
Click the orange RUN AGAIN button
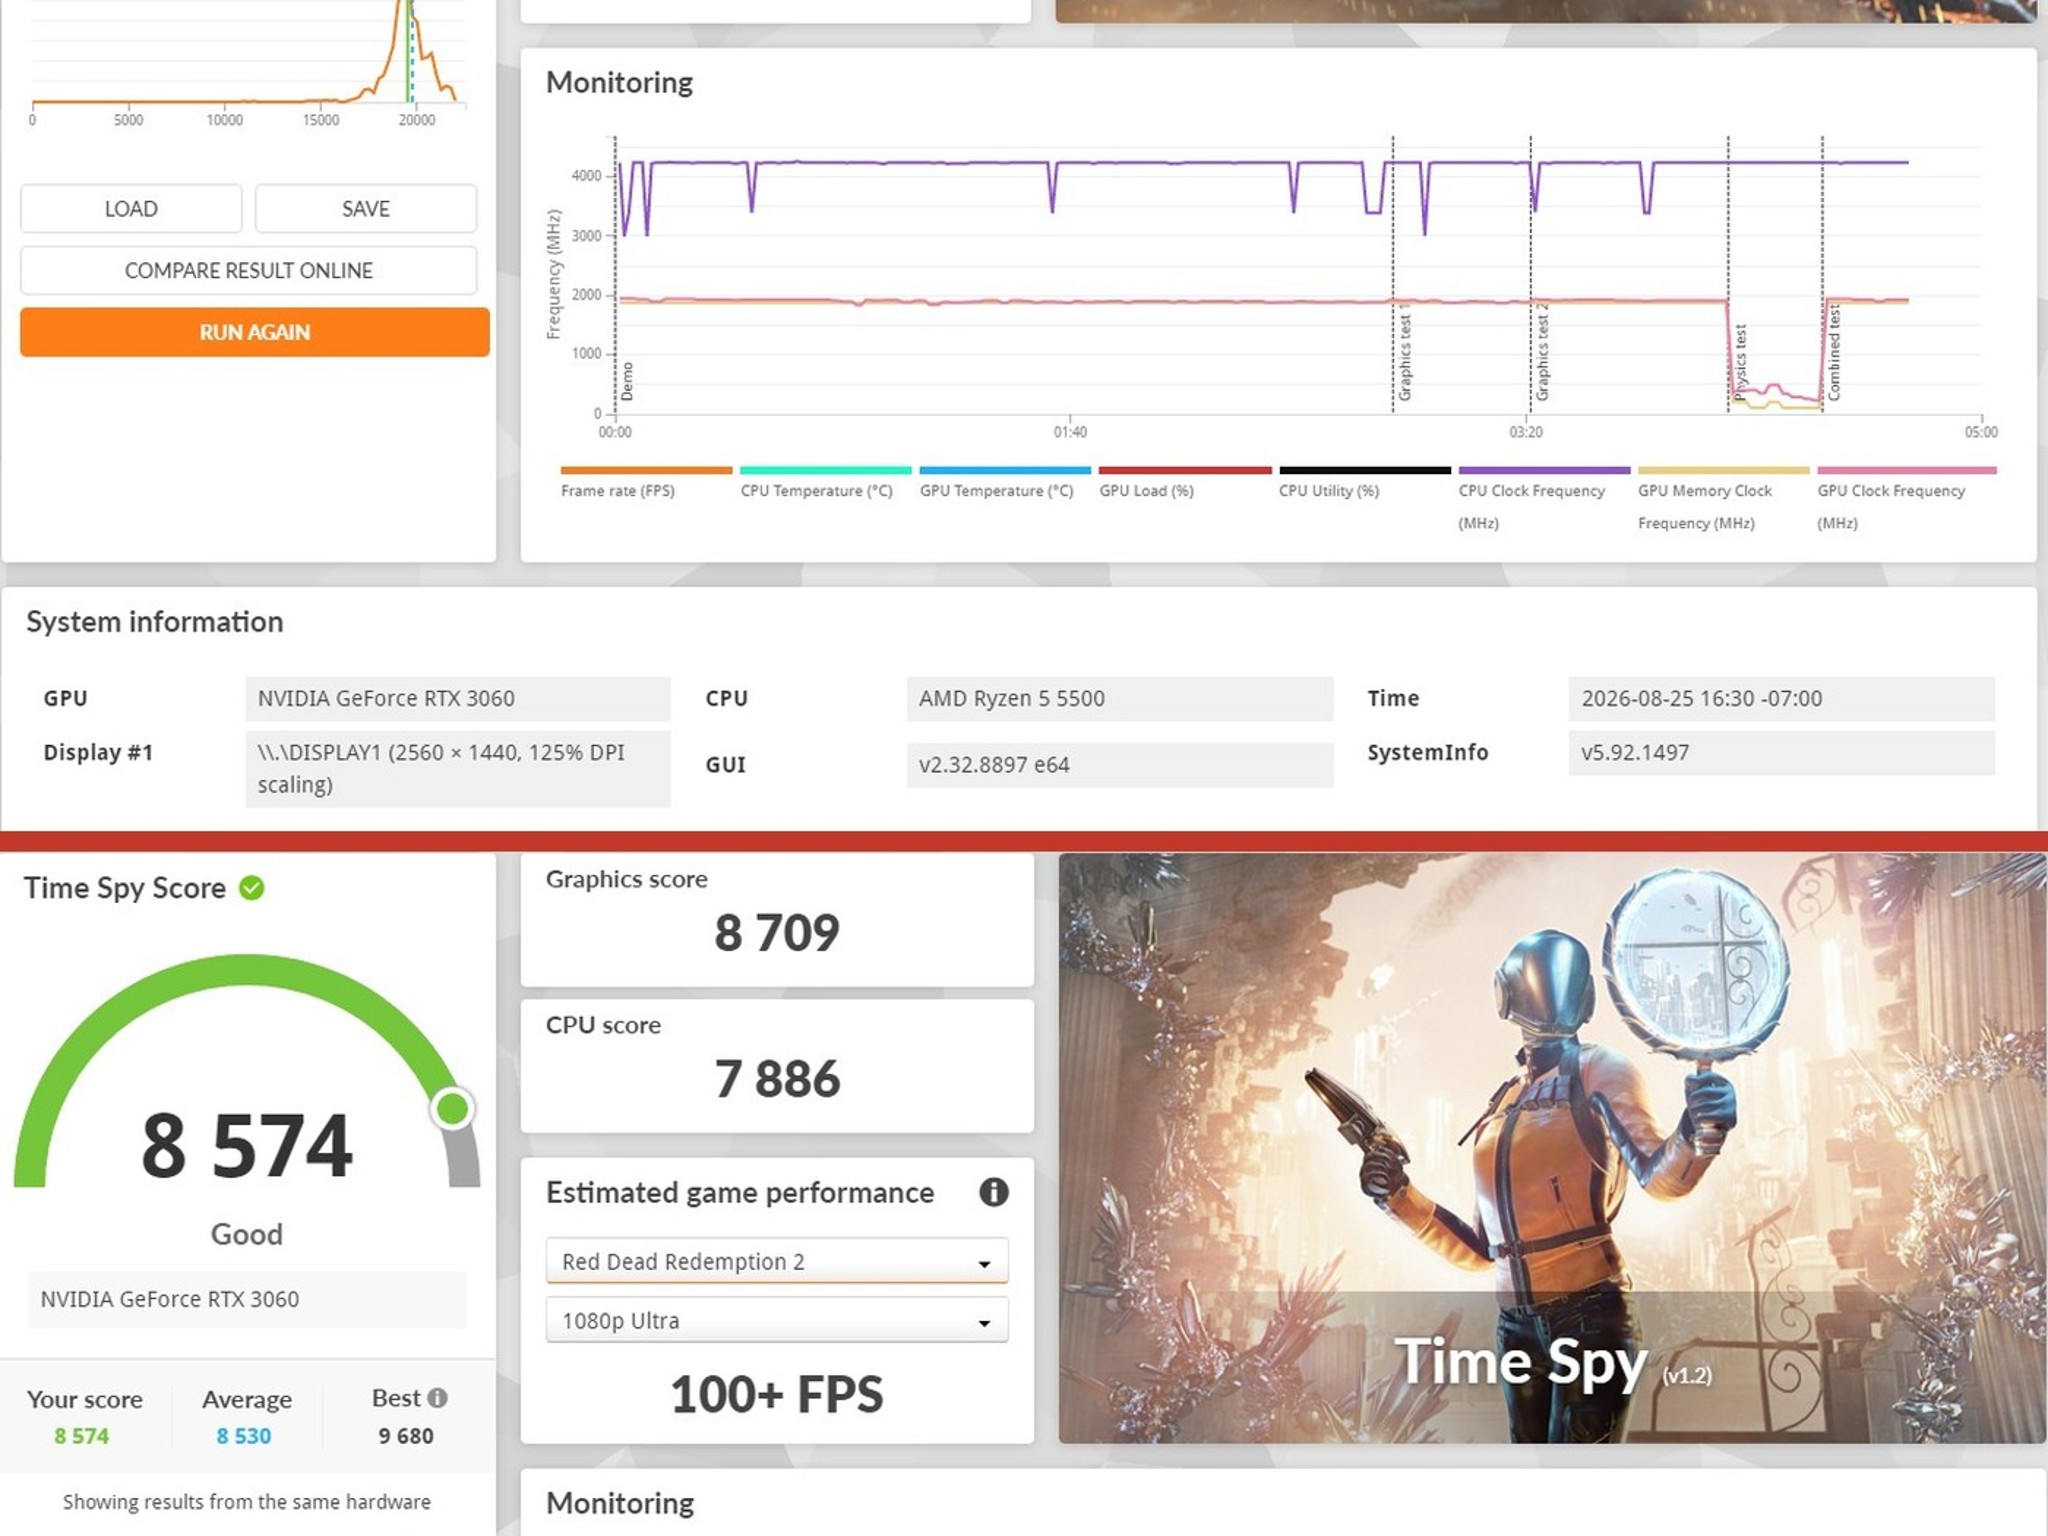tap(255, 332)
